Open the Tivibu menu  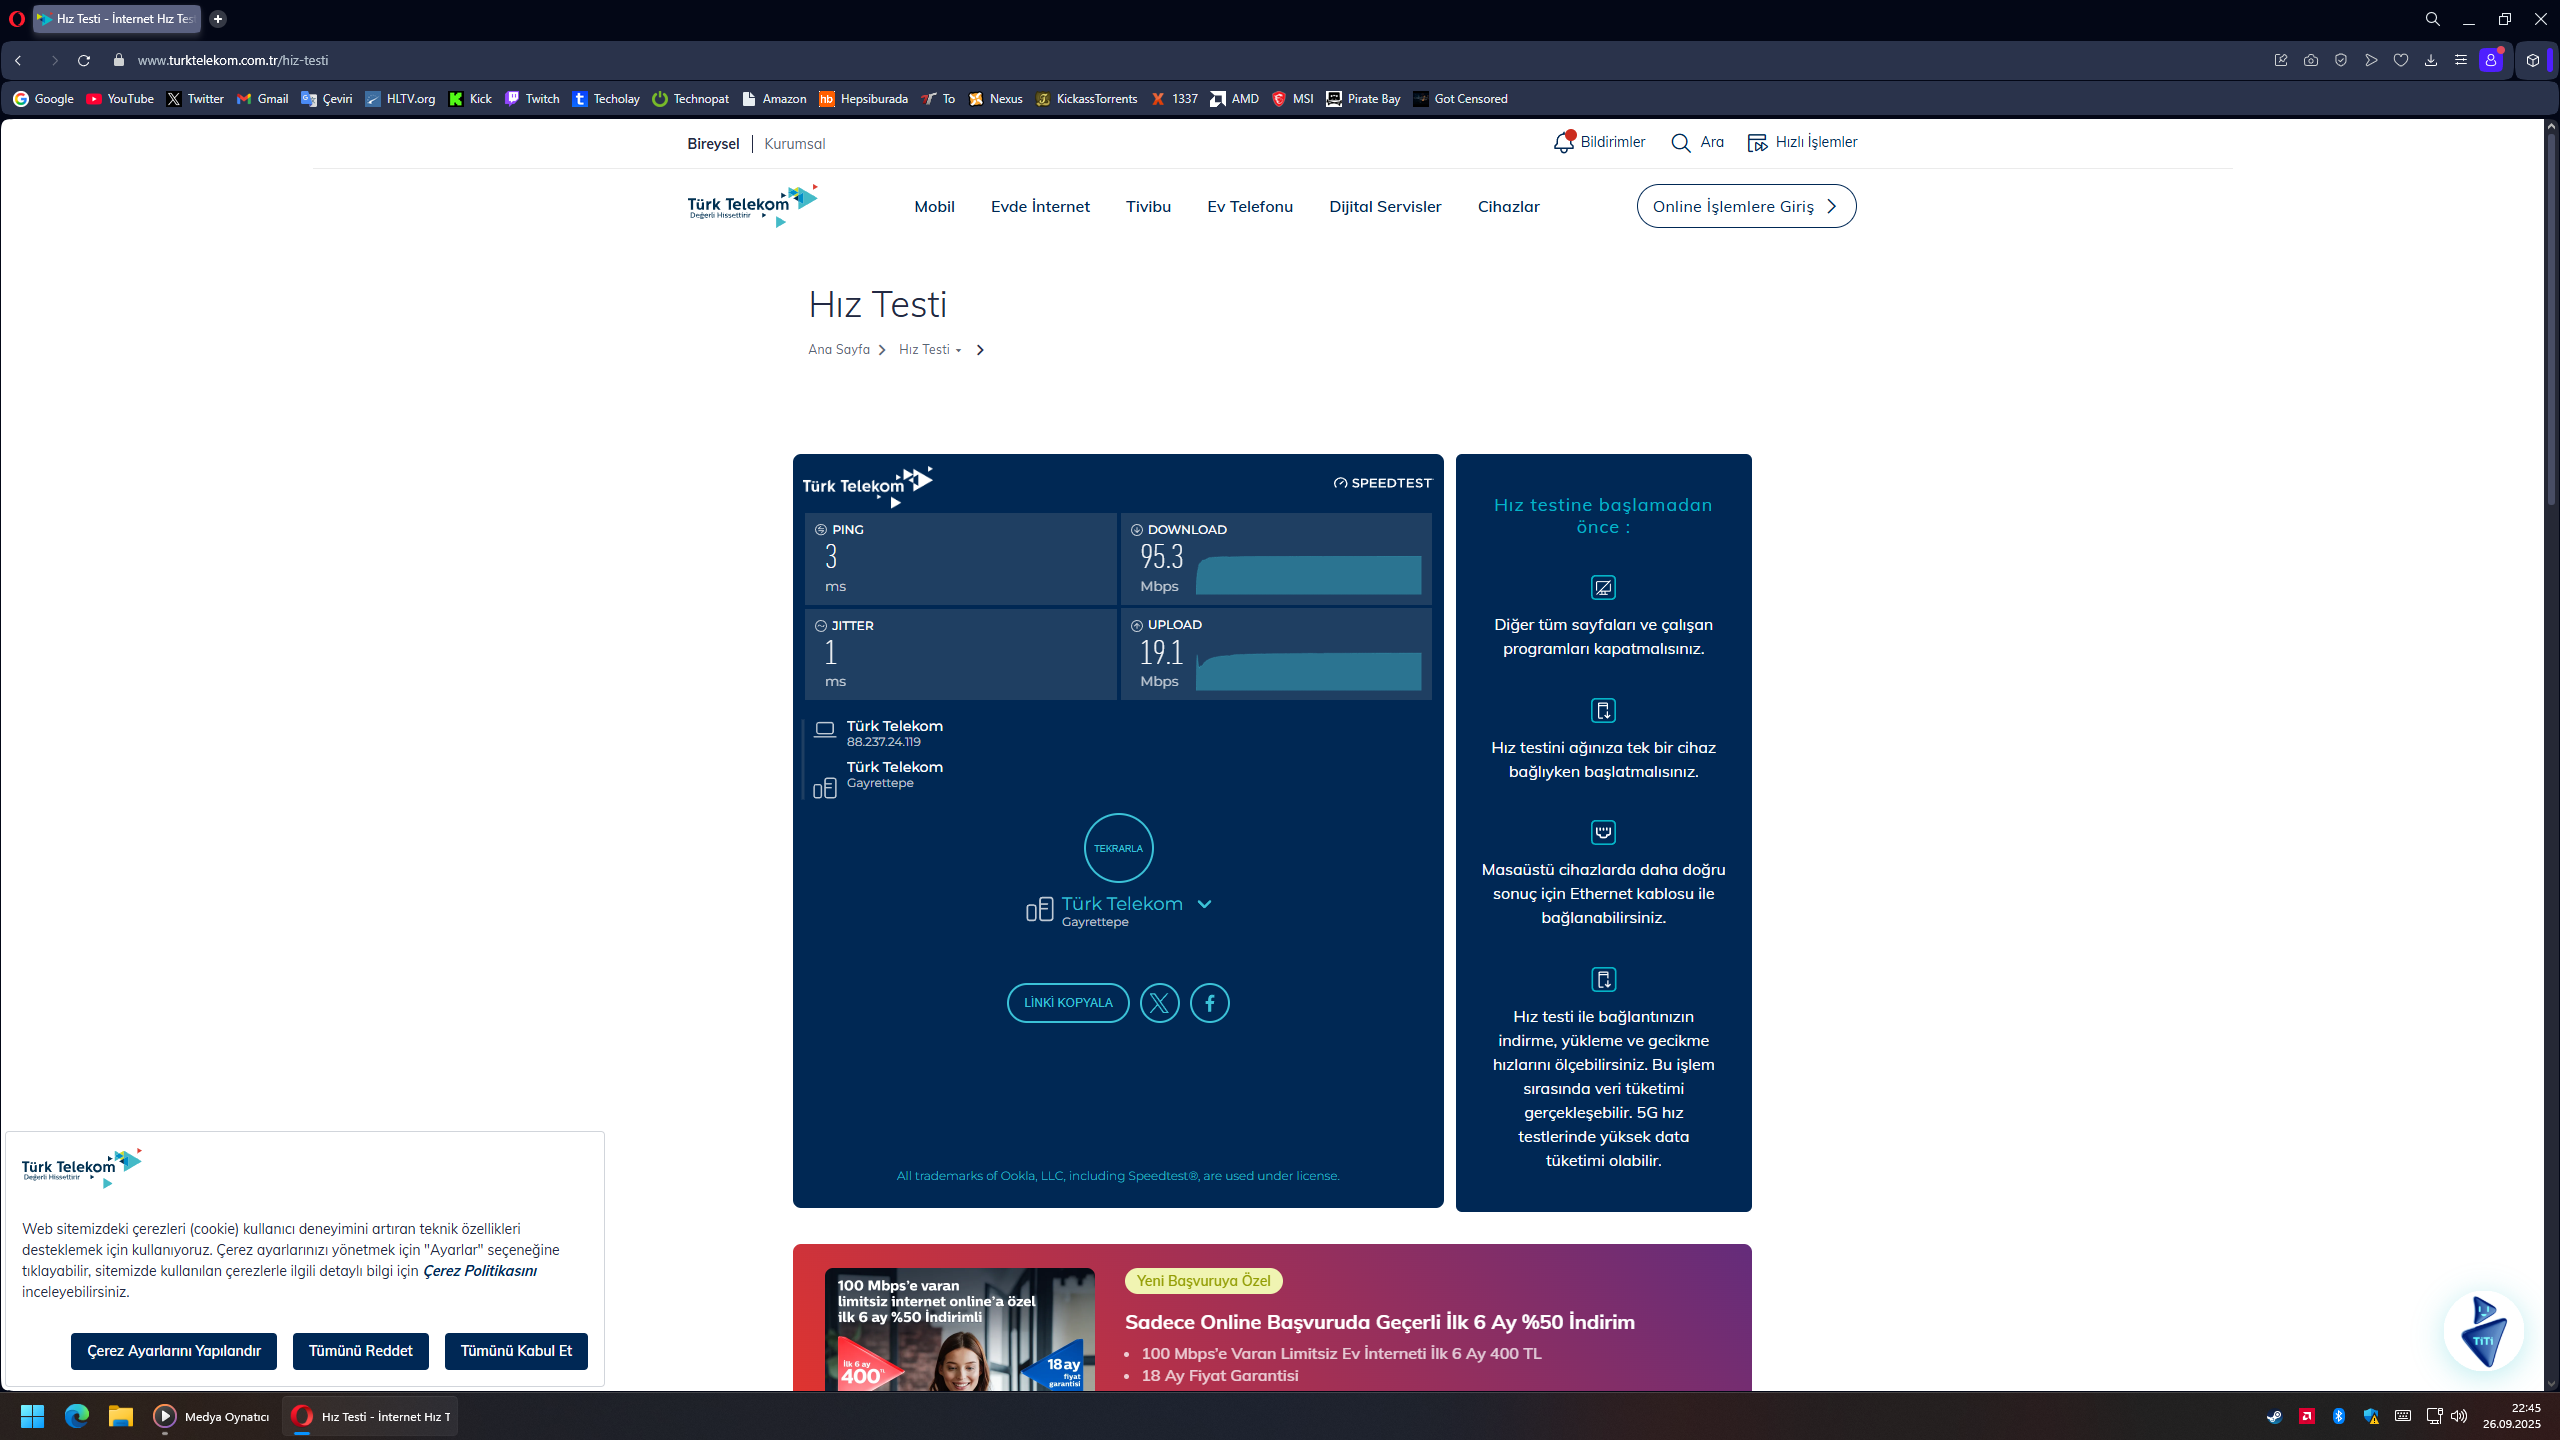(x=1148, y=206)
